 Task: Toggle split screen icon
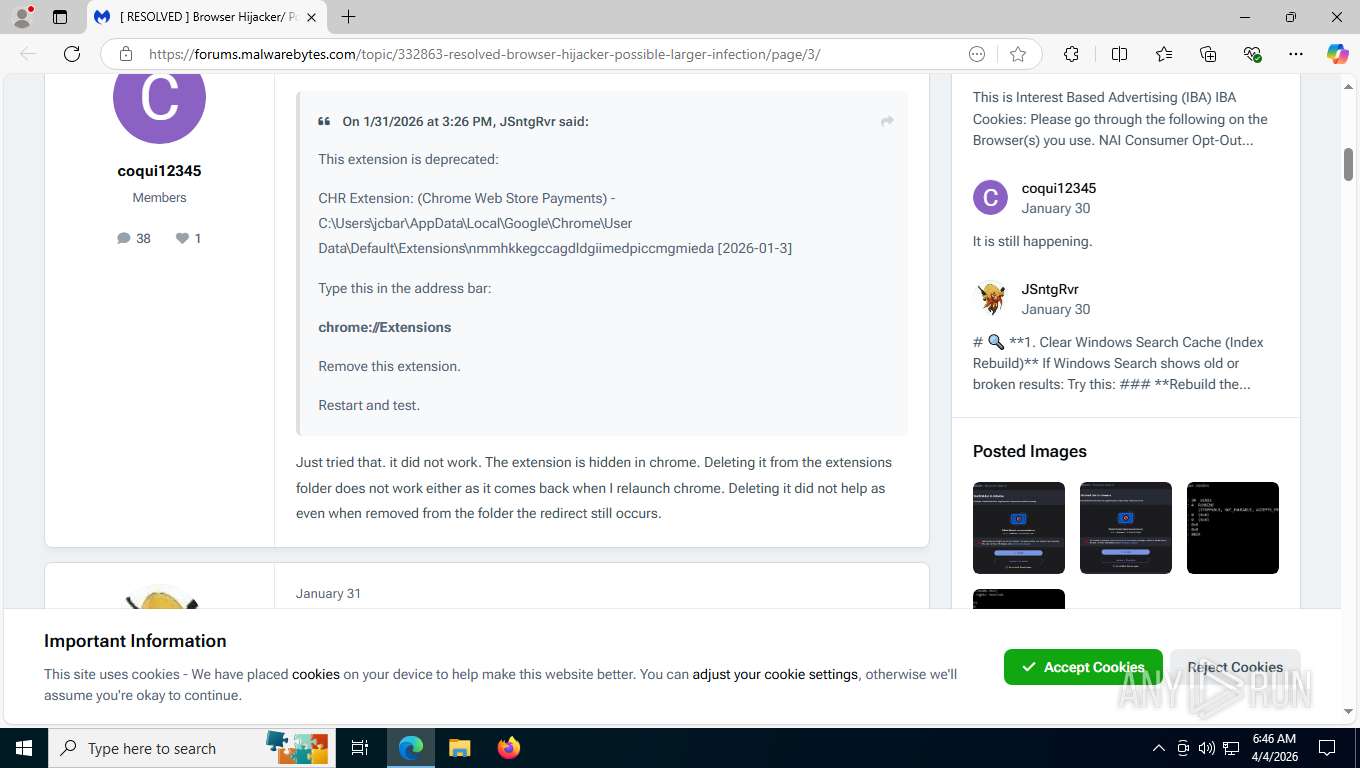pyautogui.click(x=1120, y=54)
